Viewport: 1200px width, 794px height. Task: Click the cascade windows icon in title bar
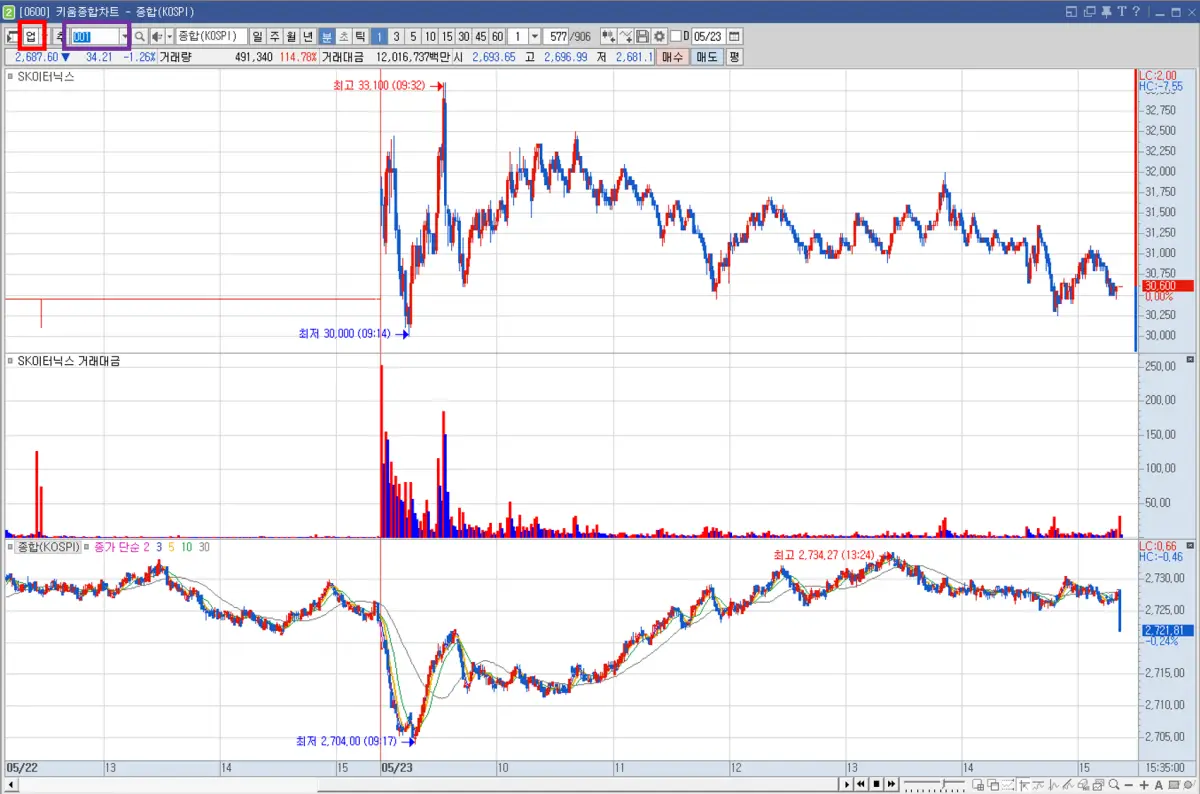(x=1089, y=11)
